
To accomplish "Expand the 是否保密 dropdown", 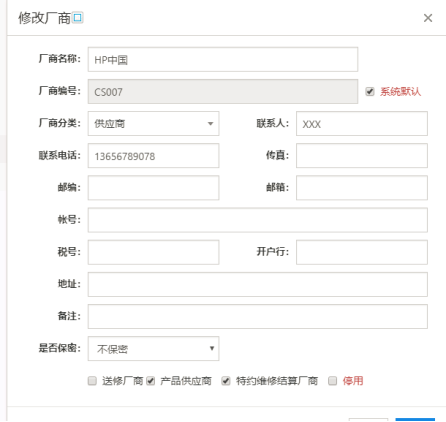I will 153,349.
